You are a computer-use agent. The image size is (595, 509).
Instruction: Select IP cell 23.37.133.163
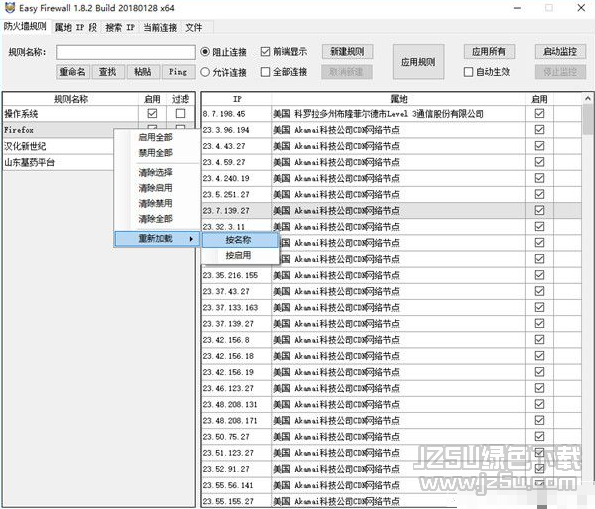coord(237,308)
